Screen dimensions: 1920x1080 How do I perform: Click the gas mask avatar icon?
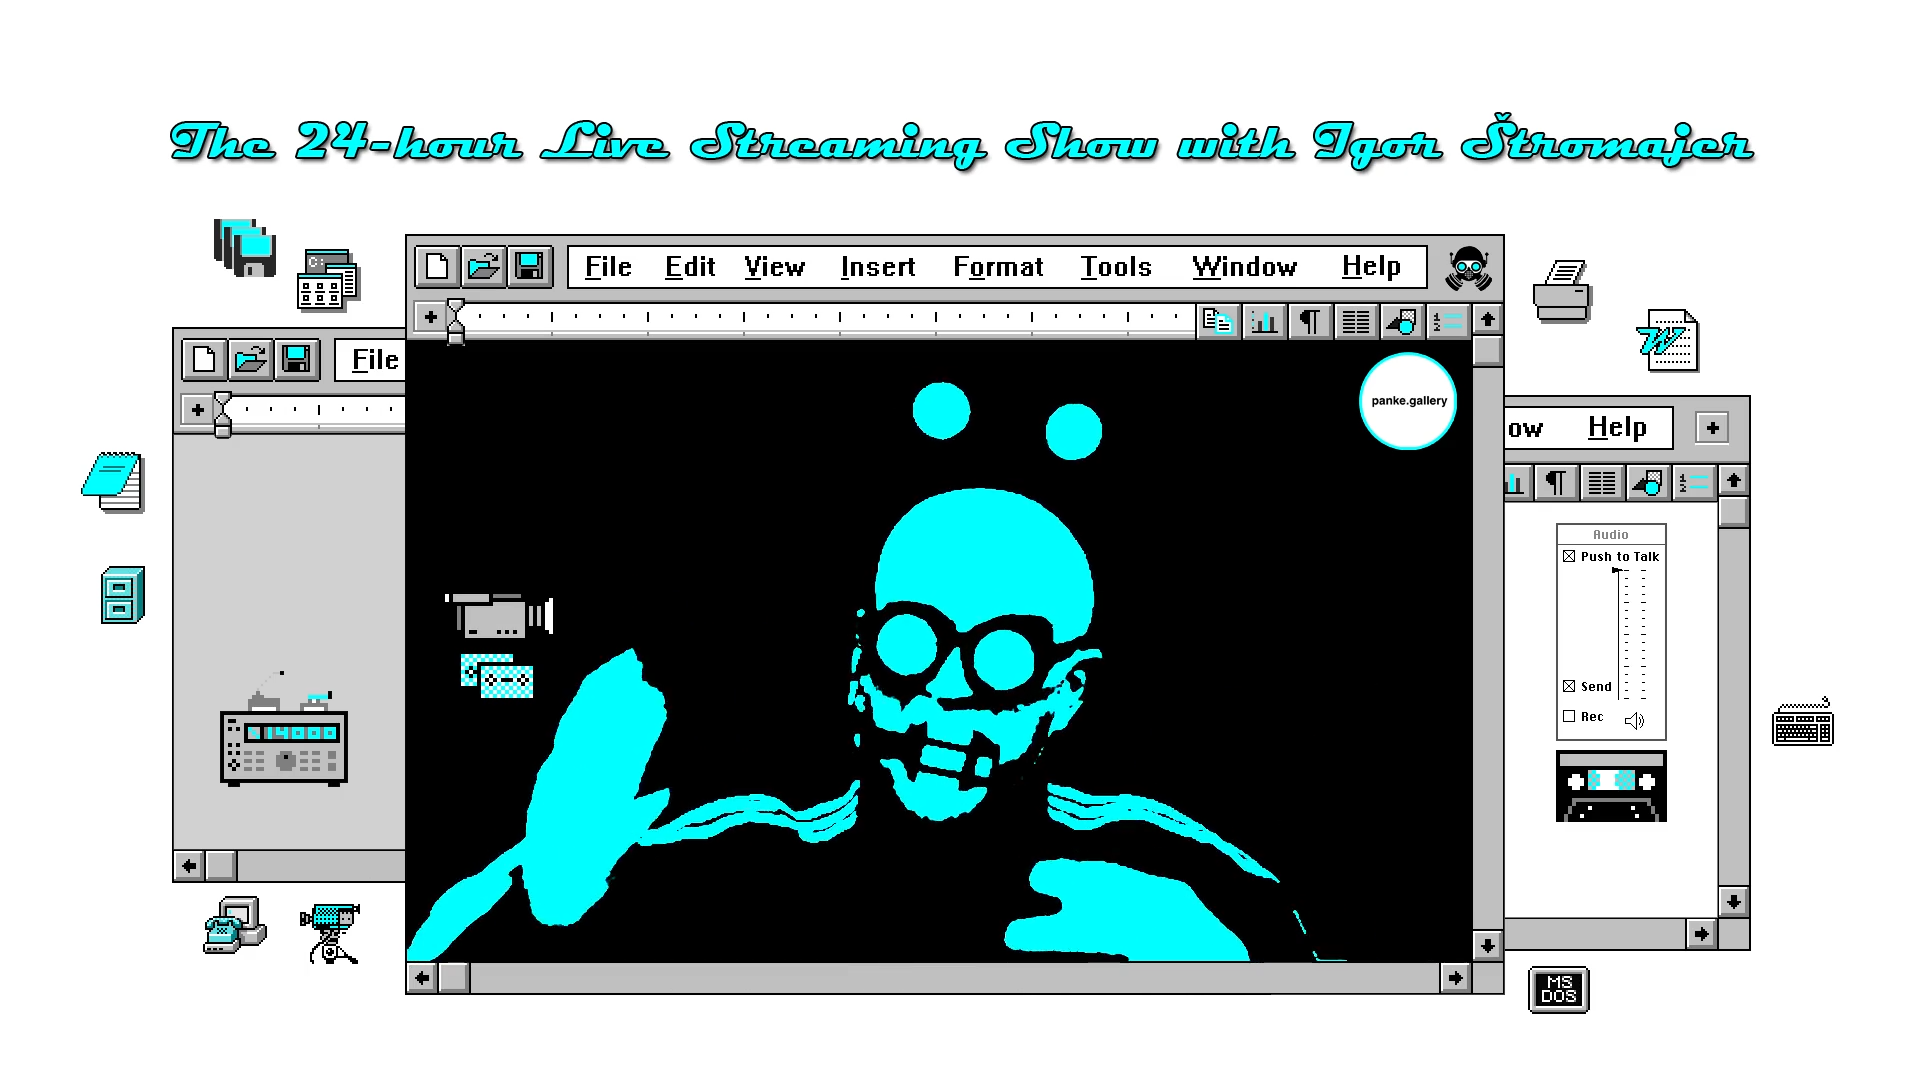click(1468, 267)
